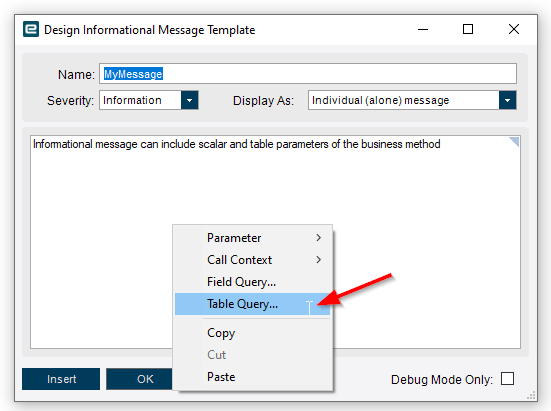
Task: Click inside the message text on business method
Action: click(400, 144)
